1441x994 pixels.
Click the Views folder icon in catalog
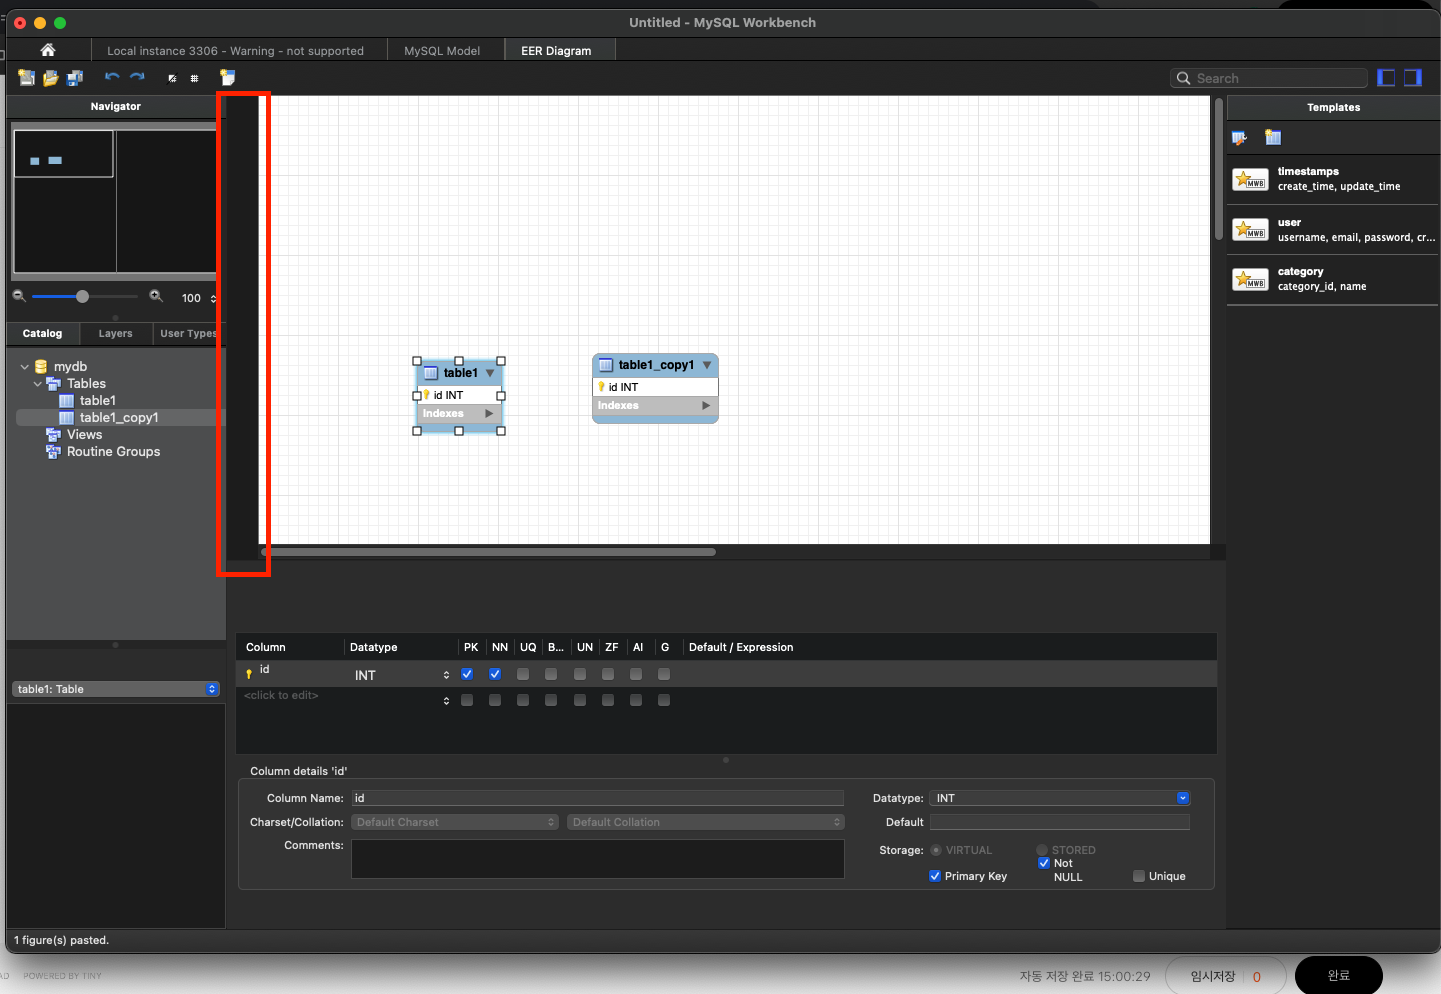(54, 435)
